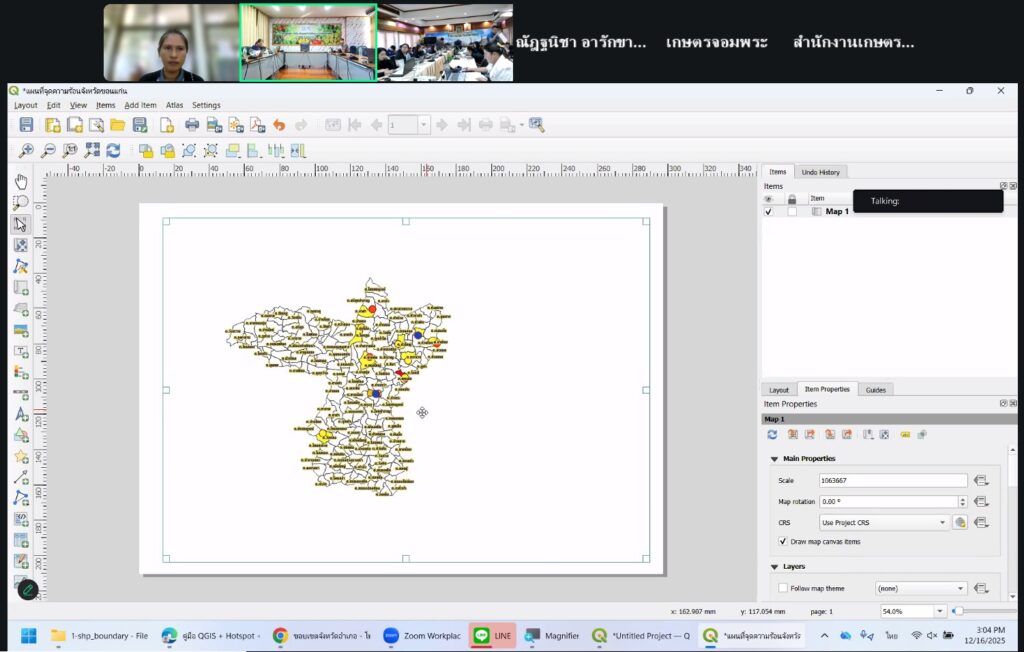
Task: Click the Add Label tool
Action: click(x=21, y=351)
